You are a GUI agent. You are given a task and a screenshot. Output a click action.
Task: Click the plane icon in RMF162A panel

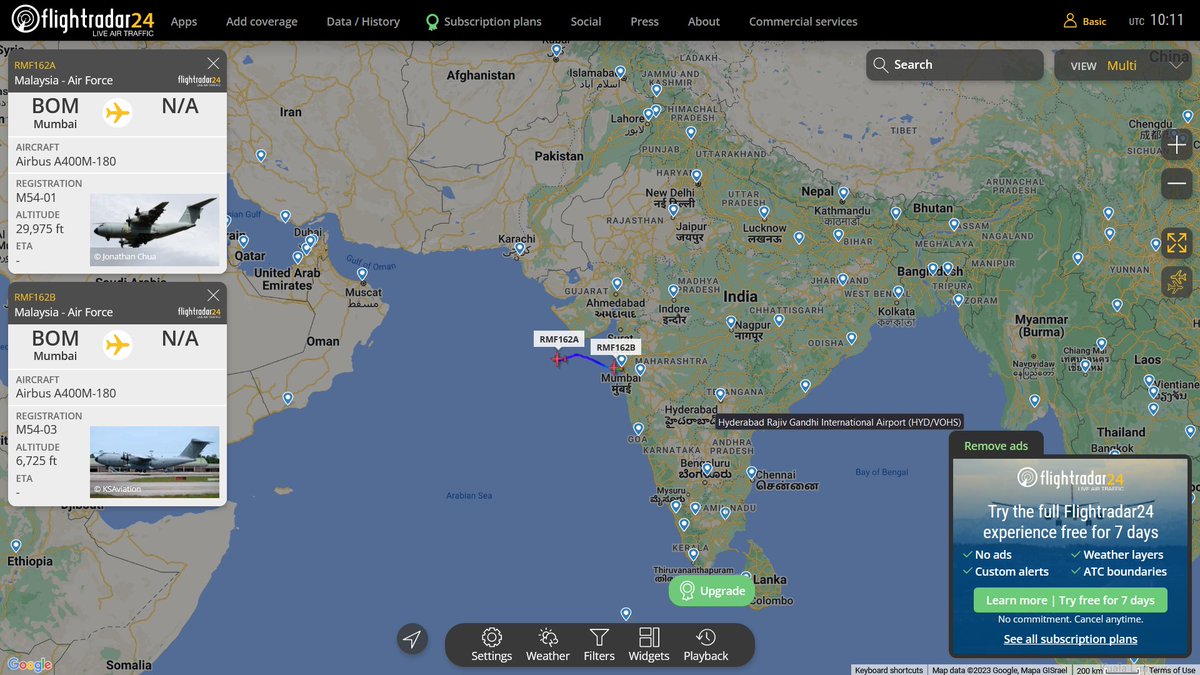118,112
